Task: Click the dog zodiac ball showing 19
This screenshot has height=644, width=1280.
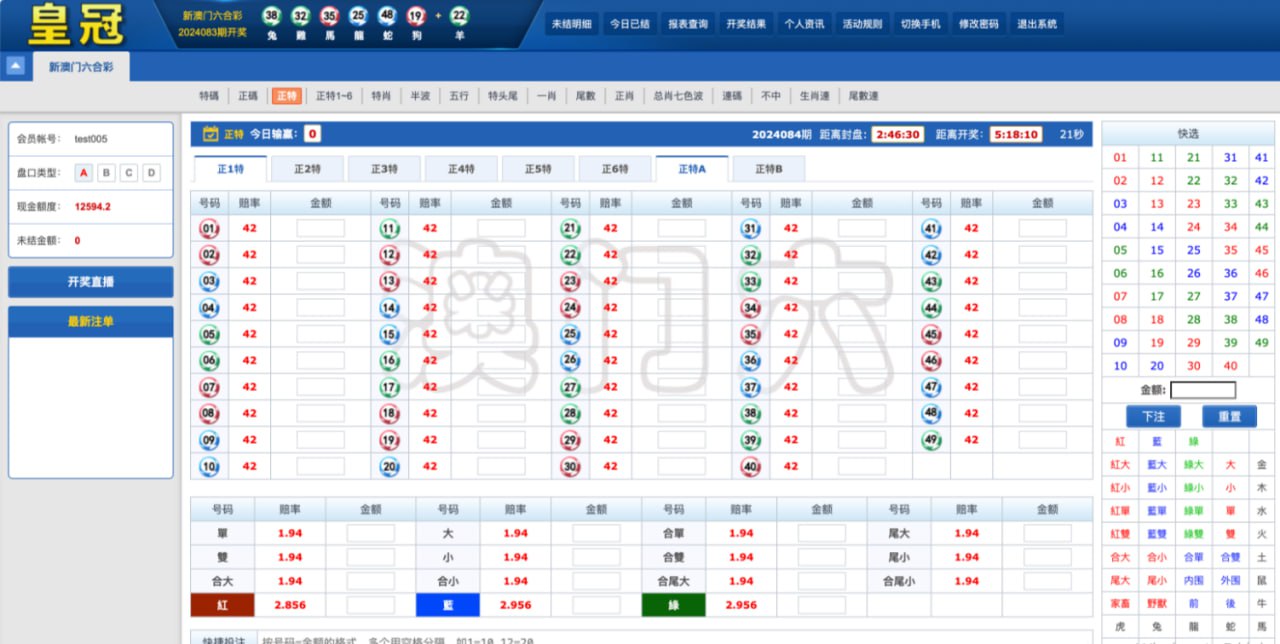Action: (417, 17)
